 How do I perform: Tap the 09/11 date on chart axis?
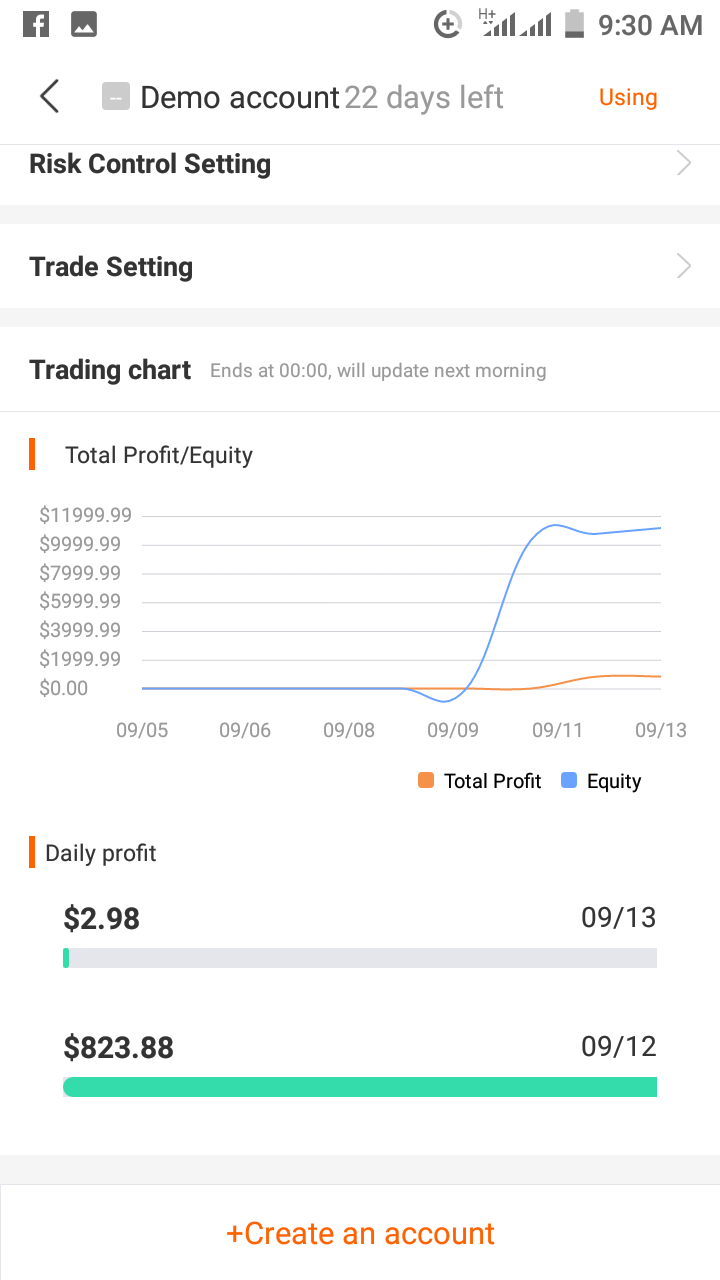click(557, 730)
